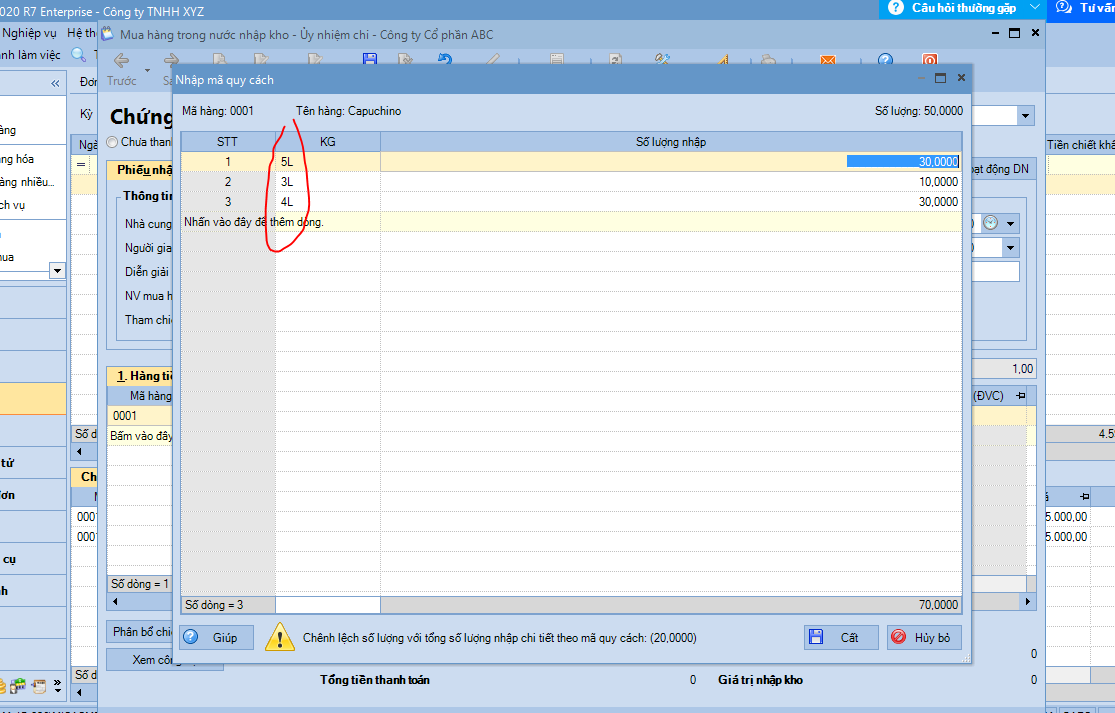The height and width of the screenshot is (713, 1115).
Task: Click the red cancel icon on Hủy bỏ
Action: tap(899, 637)
